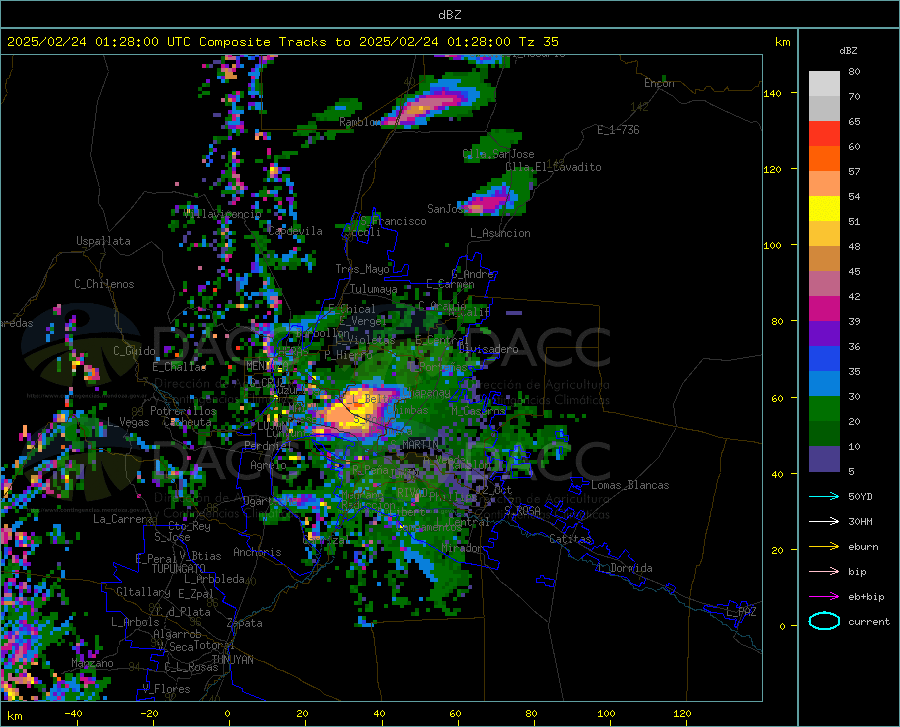Click the Gltallary place label
The image size is (900, 727).
[143, 592]
